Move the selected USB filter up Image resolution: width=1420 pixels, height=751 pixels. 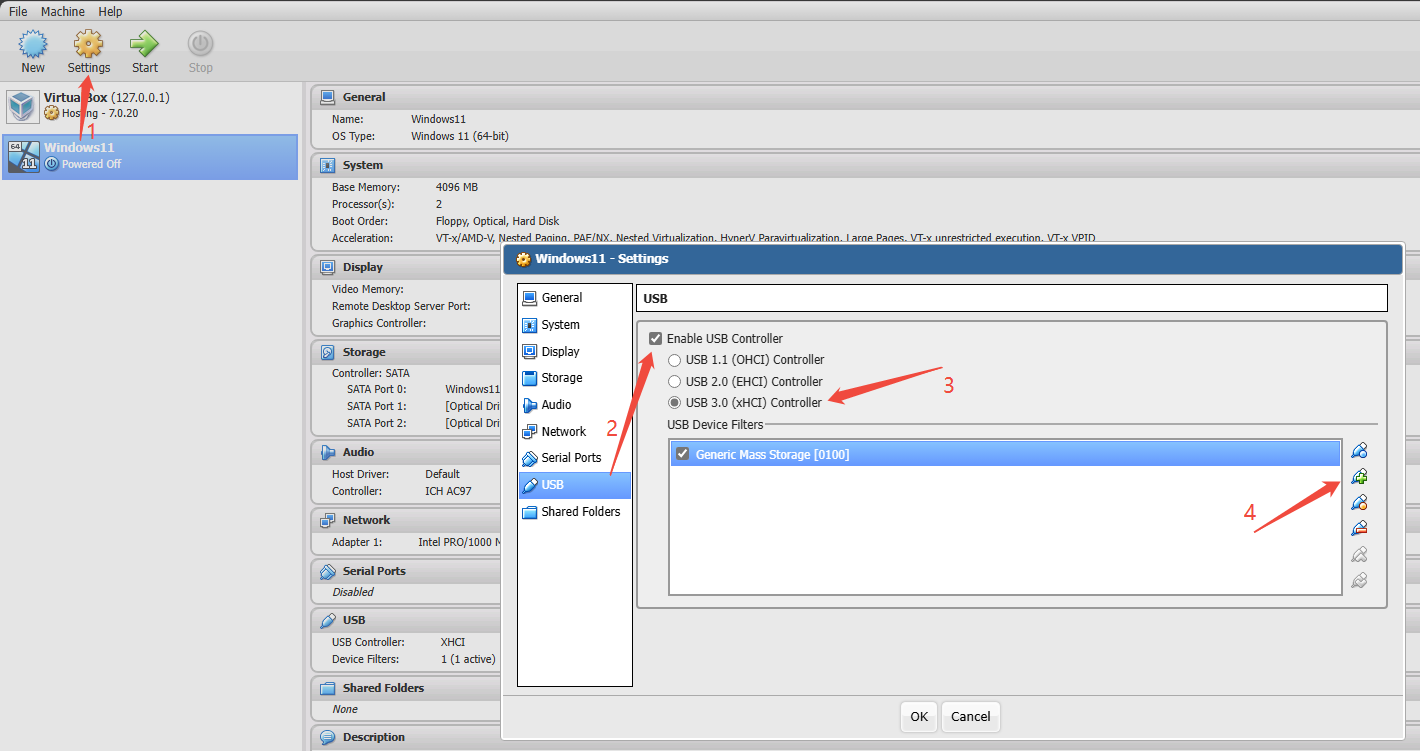tap(1359, 555)
